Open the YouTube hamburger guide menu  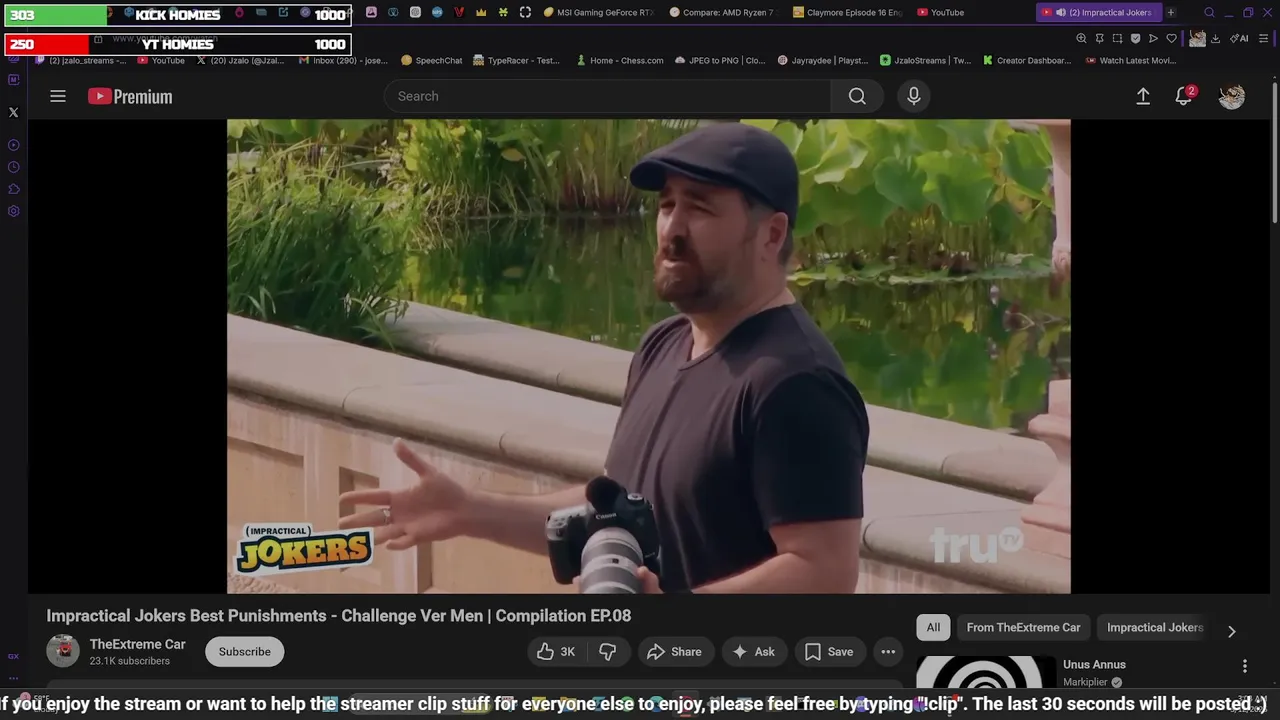coord(58,96)
